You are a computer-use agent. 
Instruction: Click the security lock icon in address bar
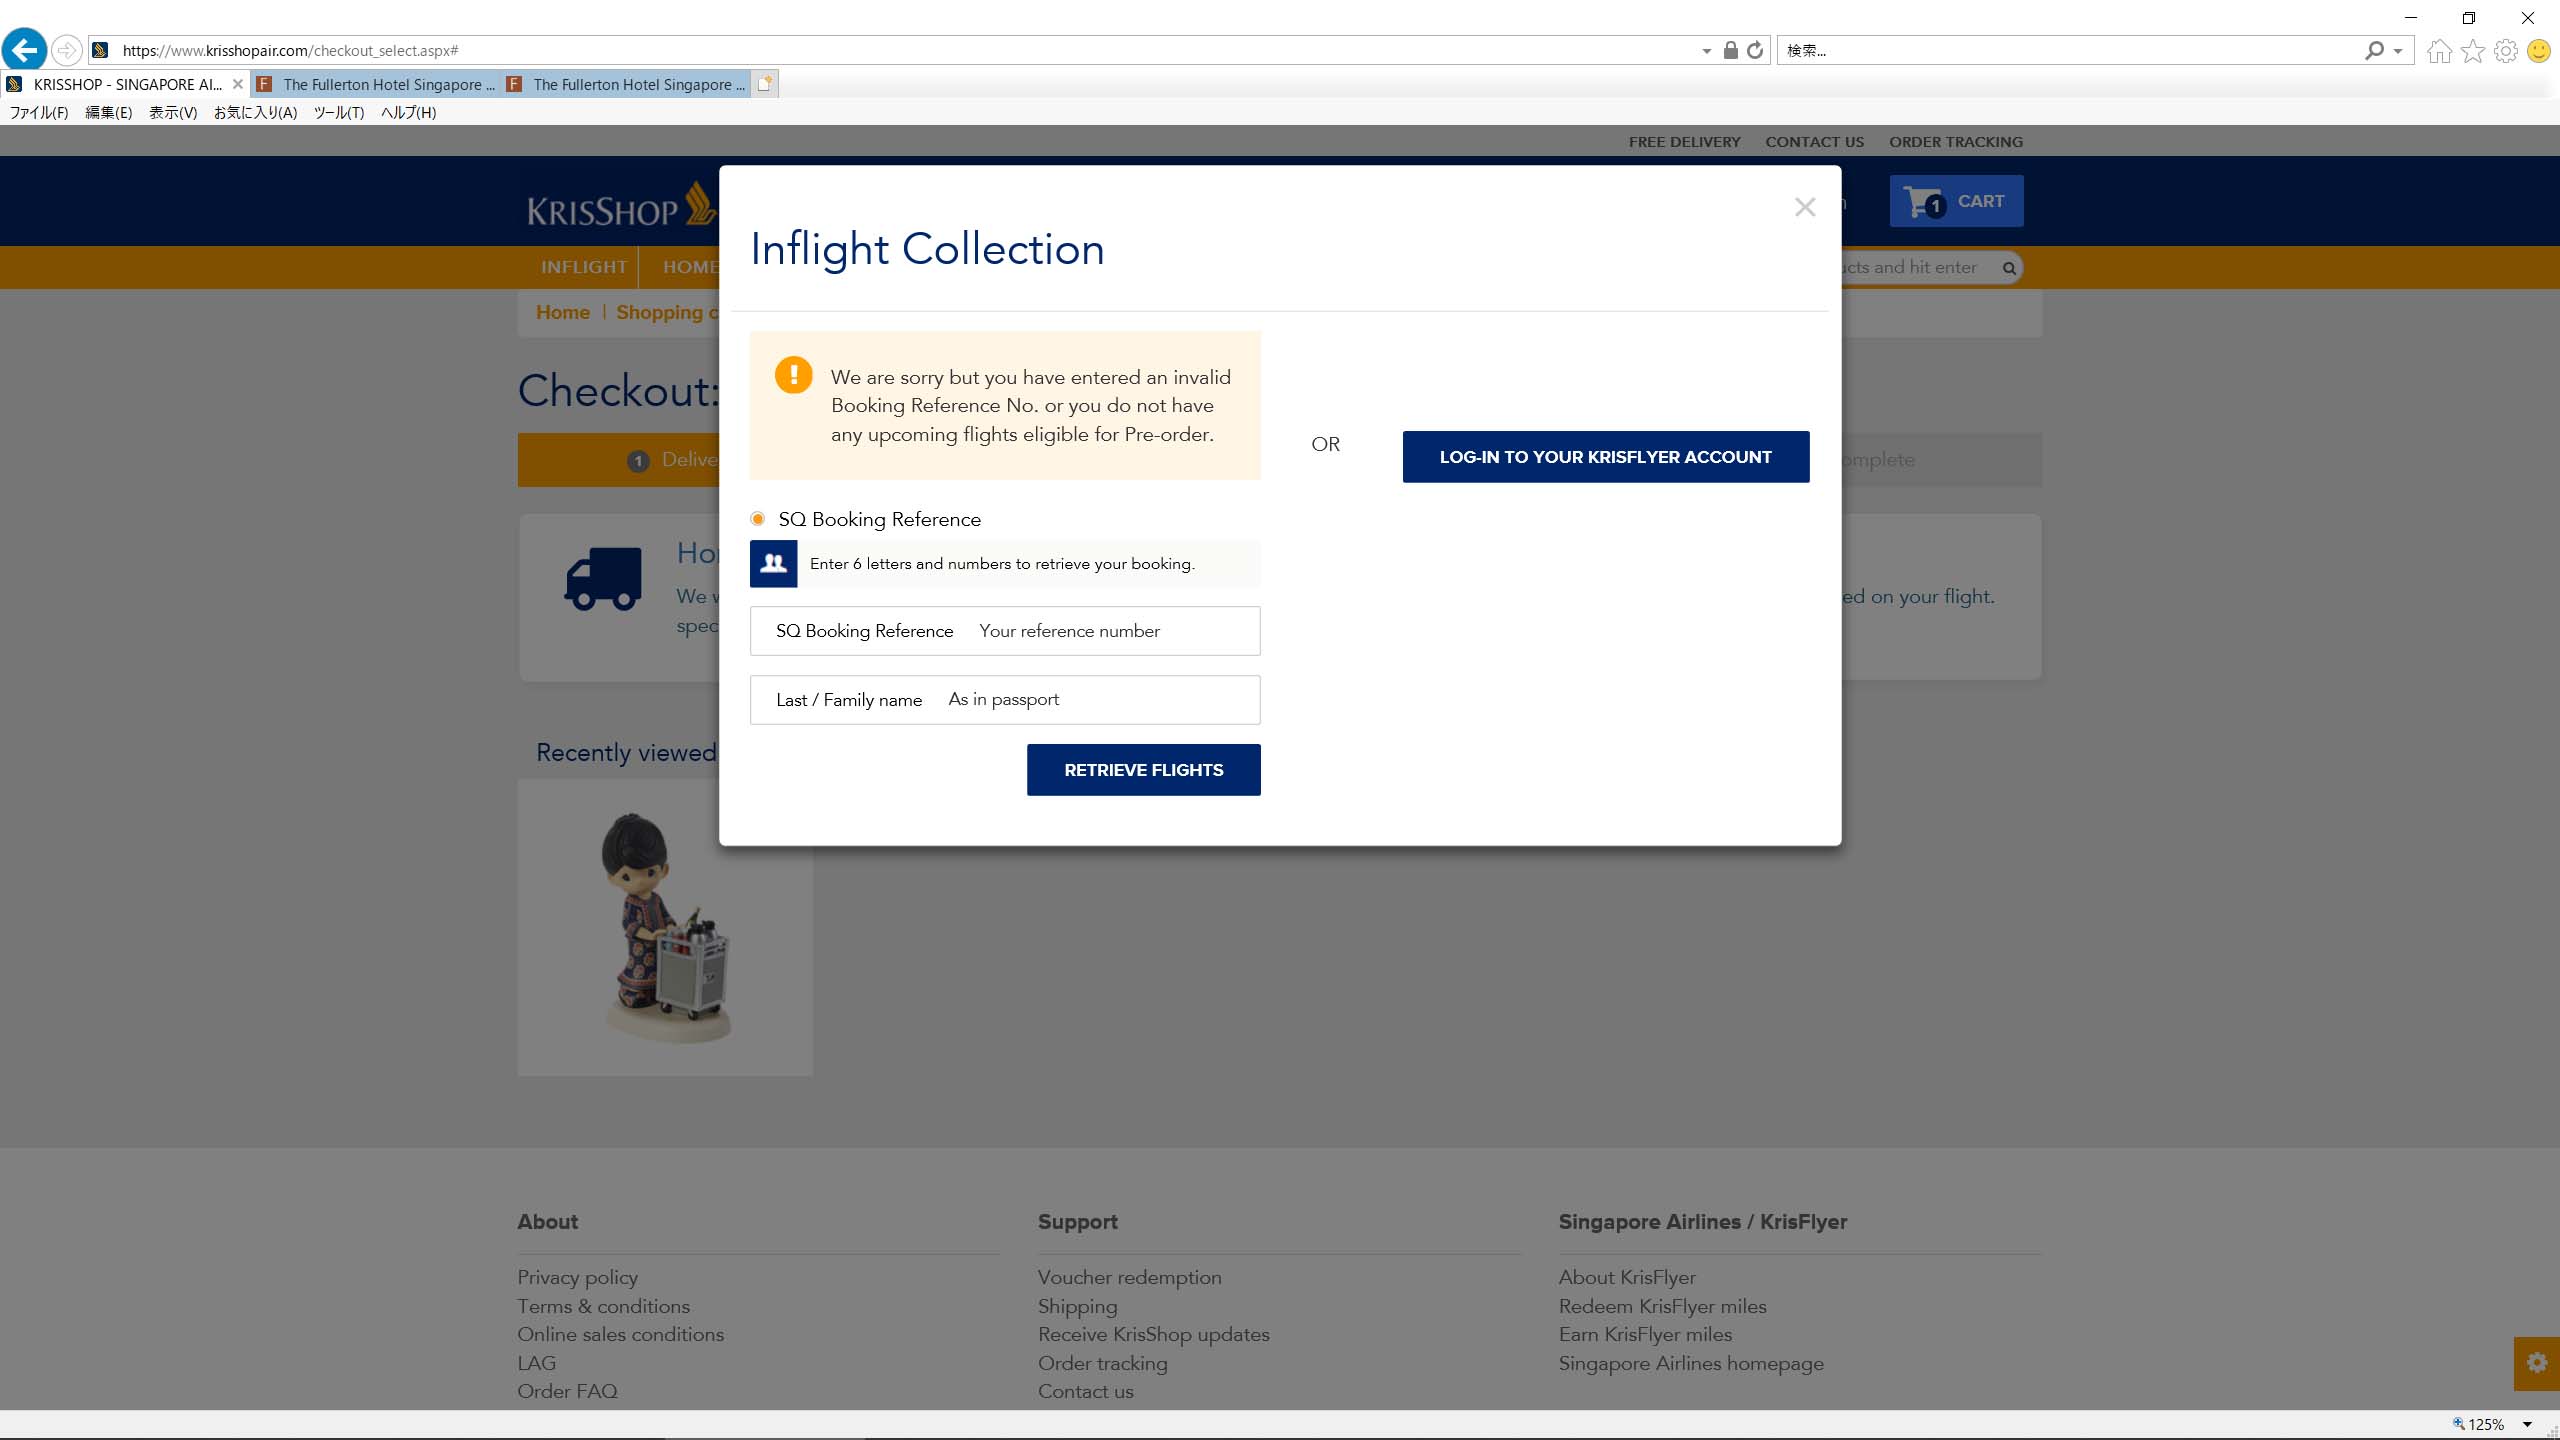tap(1730, 50)
